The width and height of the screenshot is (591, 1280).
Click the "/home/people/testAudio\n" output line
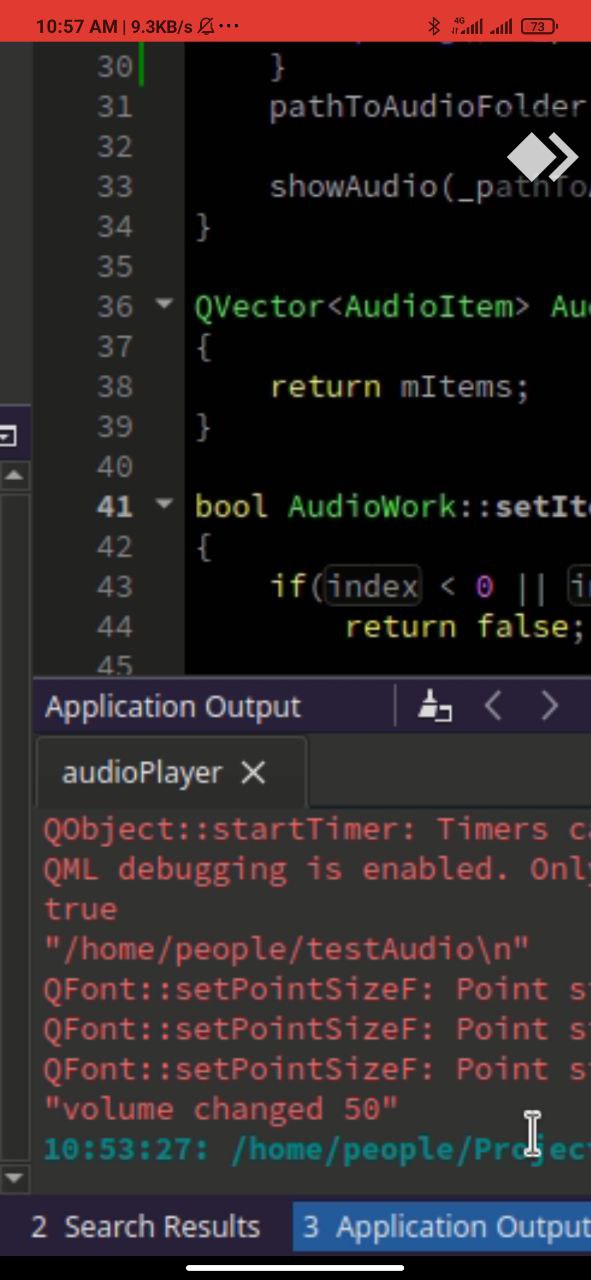pos(286,949)
